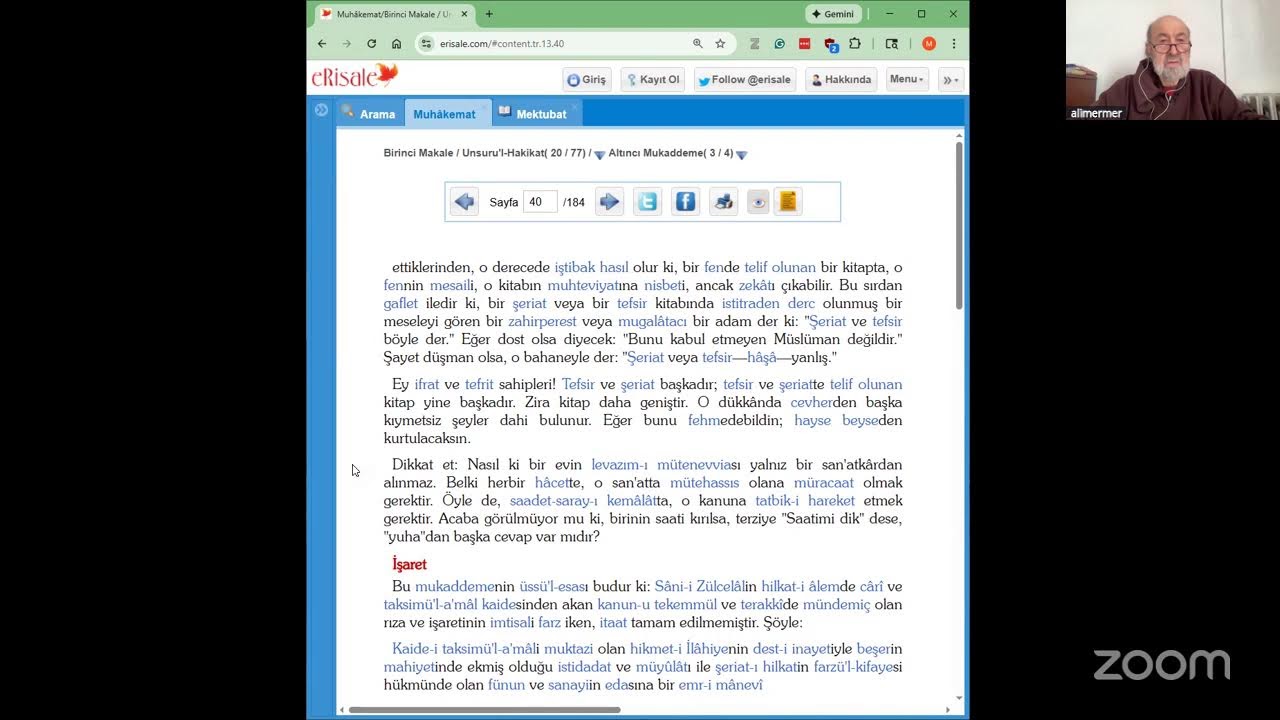
Task: Open the Hakkında about button
Action: 841,80
